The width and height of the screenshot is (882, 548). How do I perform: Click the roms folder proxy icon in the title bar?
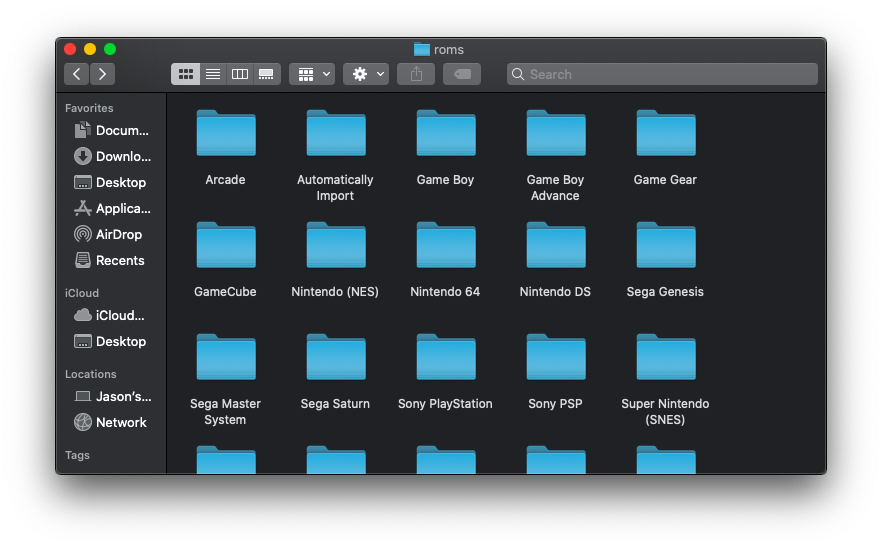point(422,50)
